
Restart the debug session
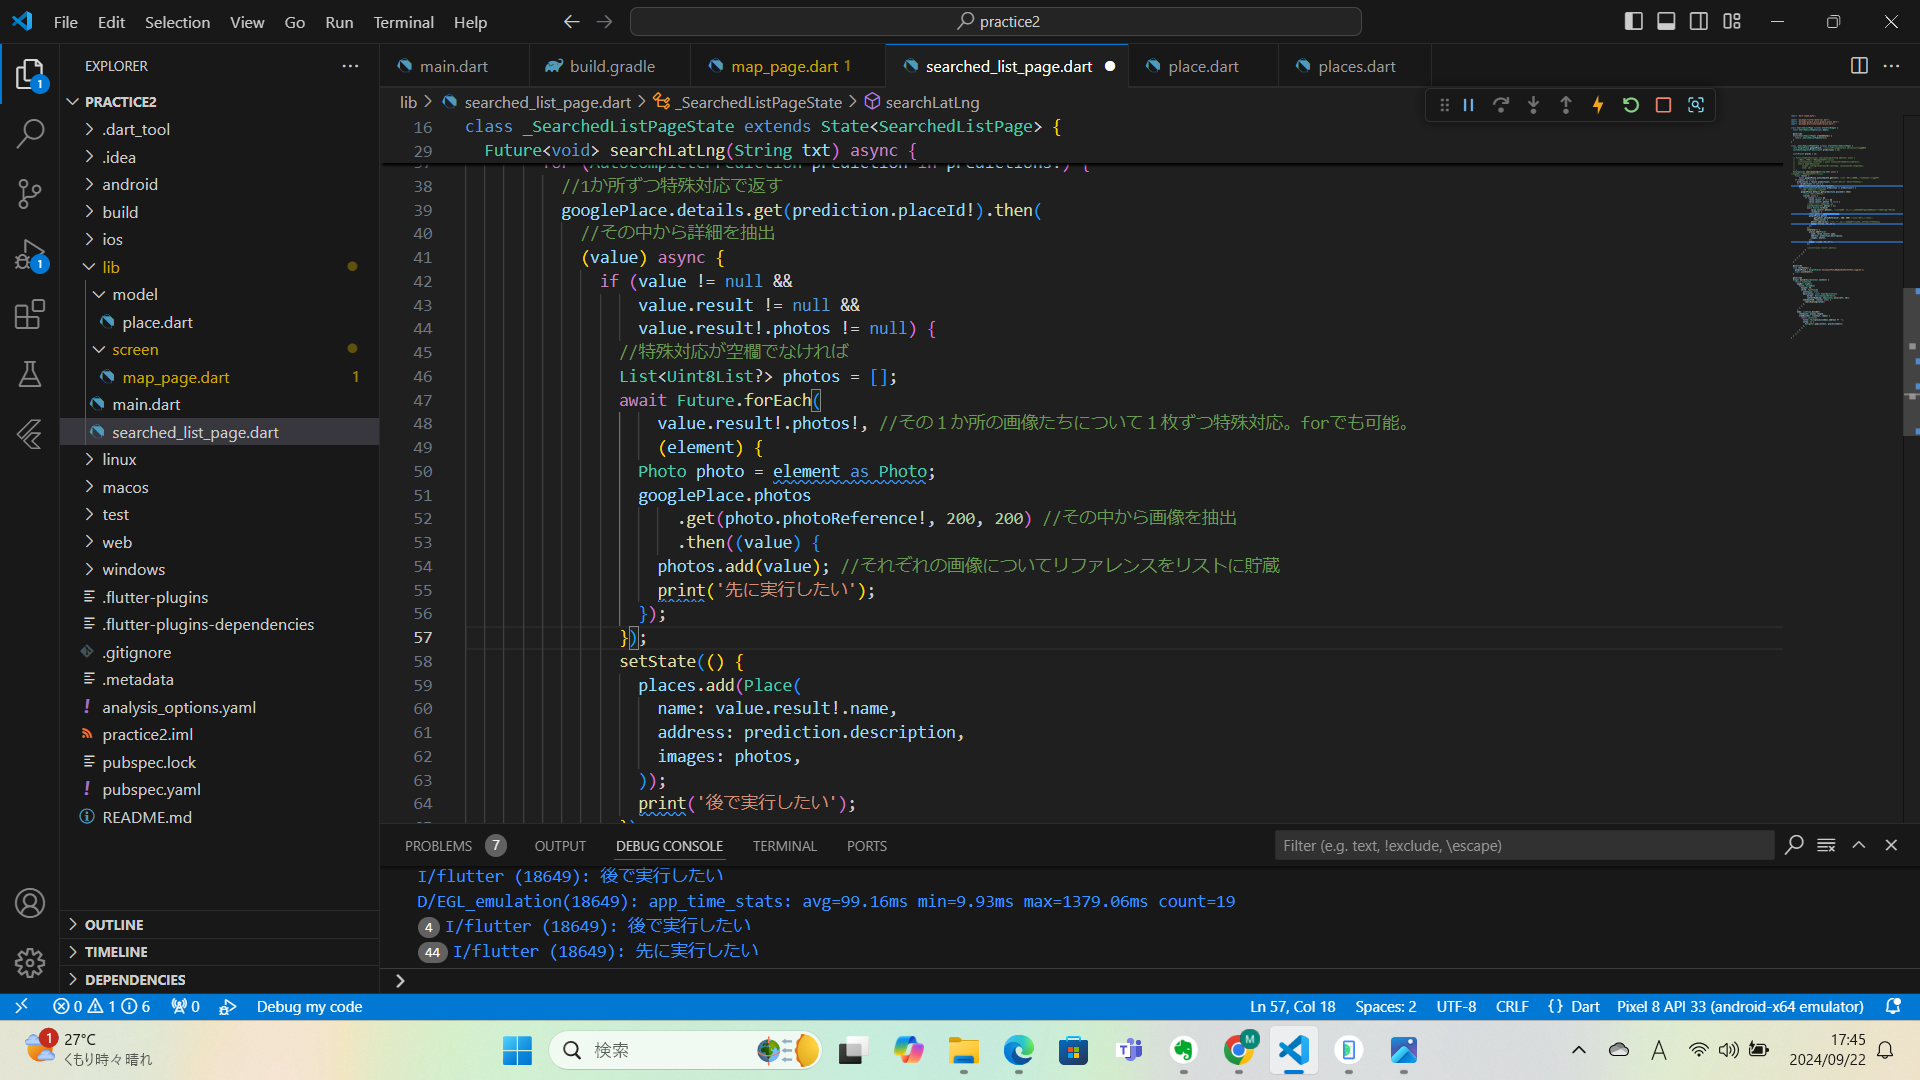tap(1631, 105)
